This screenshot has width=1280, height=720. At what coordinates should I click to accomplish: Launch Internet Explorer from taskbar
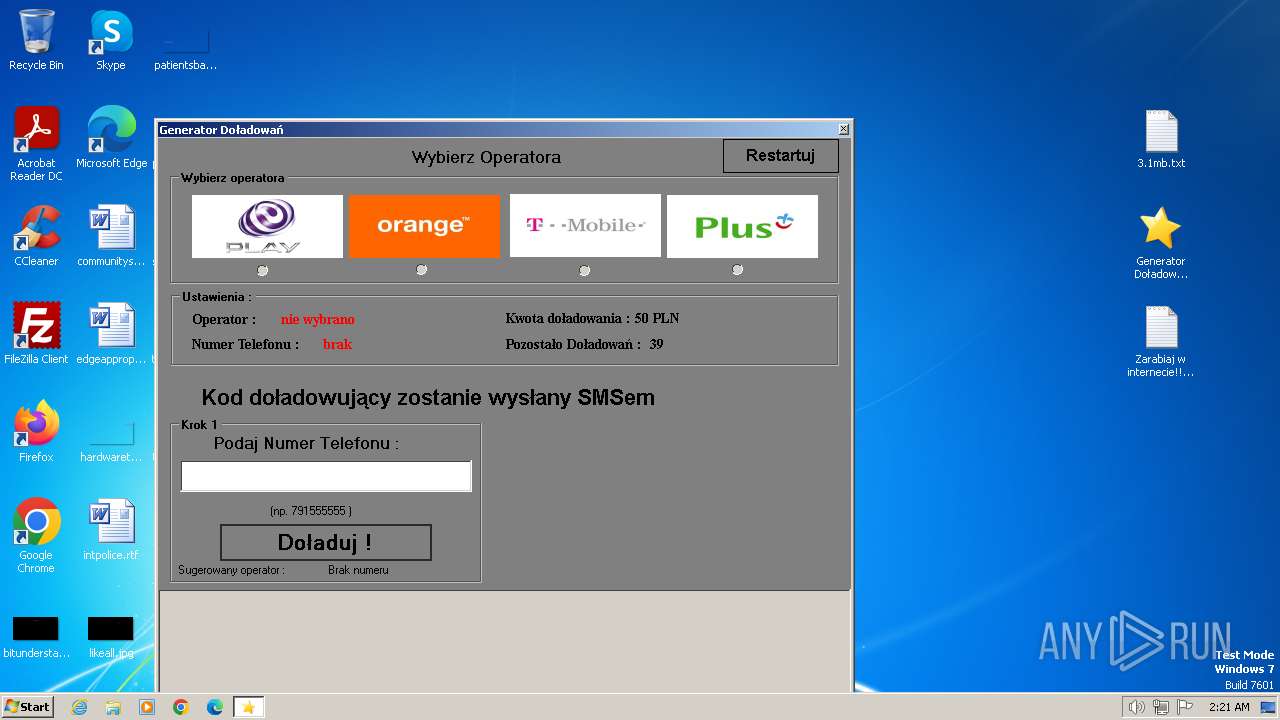coord(79,707)
